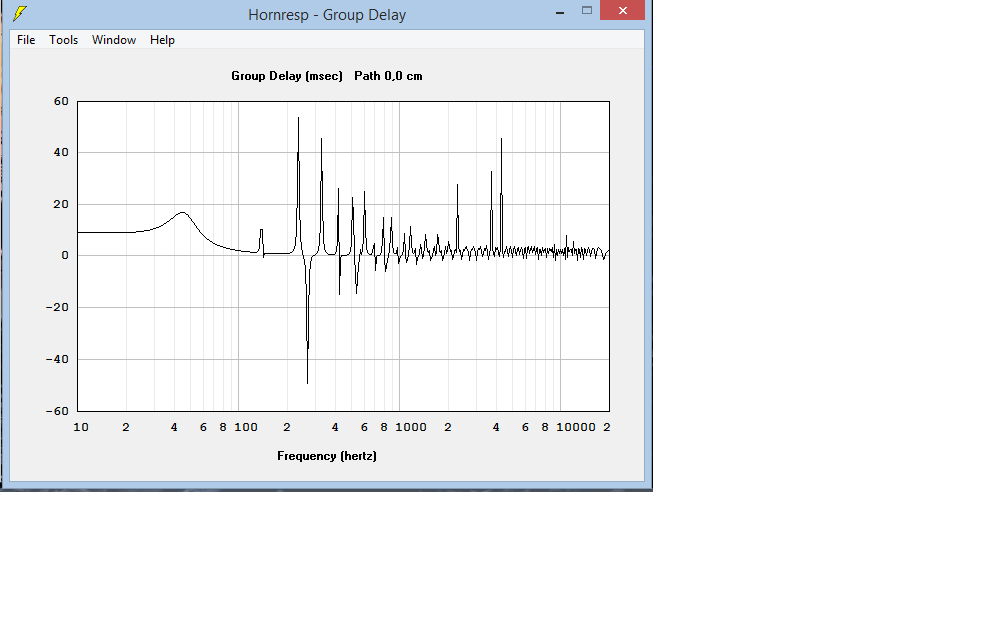Open the Help menu
Screen dimensions: 1008x630
click(x=162, y=40)
